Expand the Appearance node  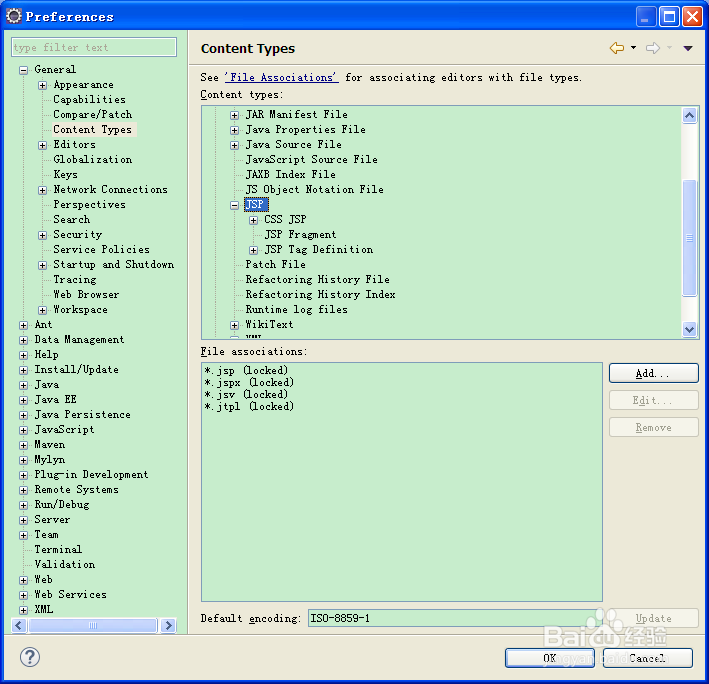[x=43, y=85]
